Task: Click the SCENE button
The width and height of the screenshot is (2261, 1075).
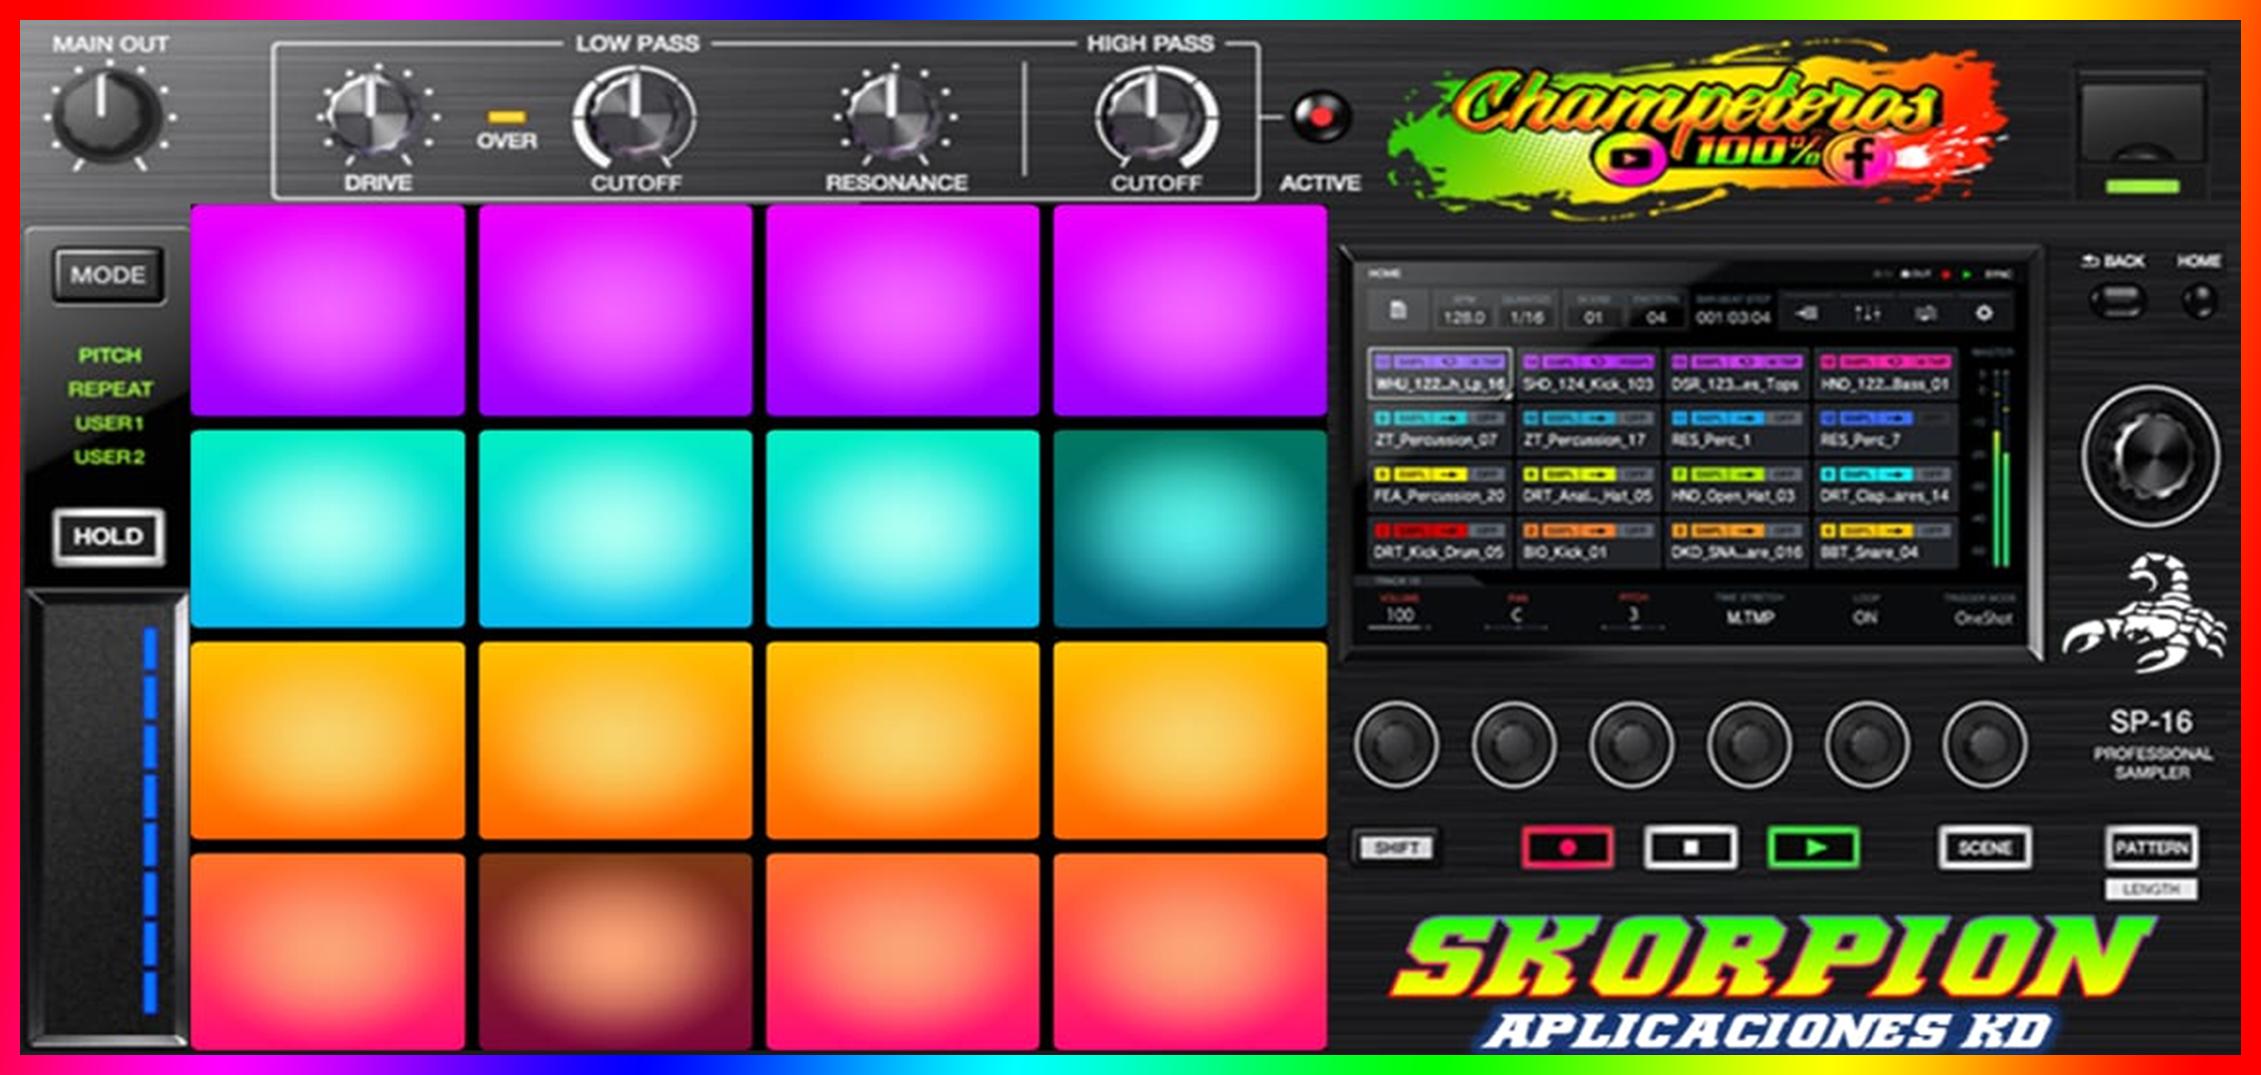Action: pyautogui.click(x=1985, y=848)
